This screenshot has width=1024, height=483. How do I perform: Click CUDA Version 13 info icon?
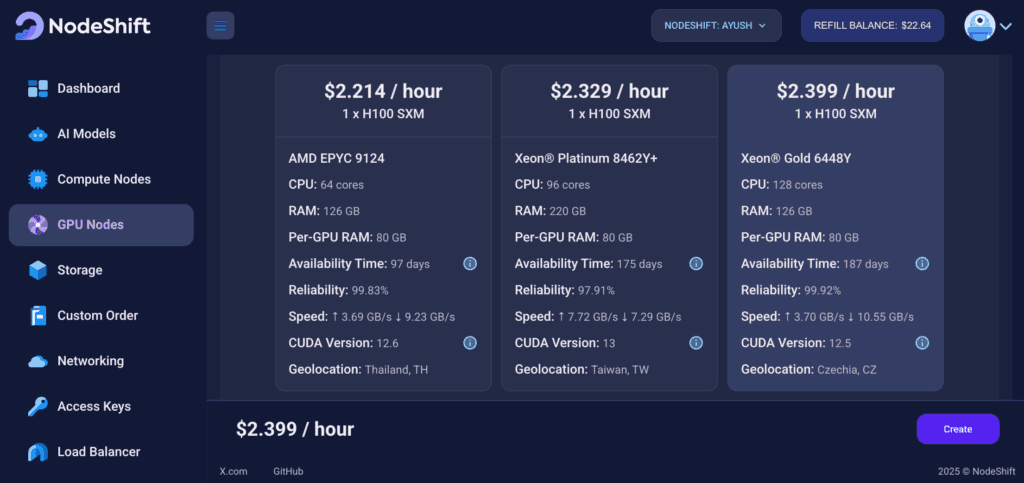click(x=696, y=343)
